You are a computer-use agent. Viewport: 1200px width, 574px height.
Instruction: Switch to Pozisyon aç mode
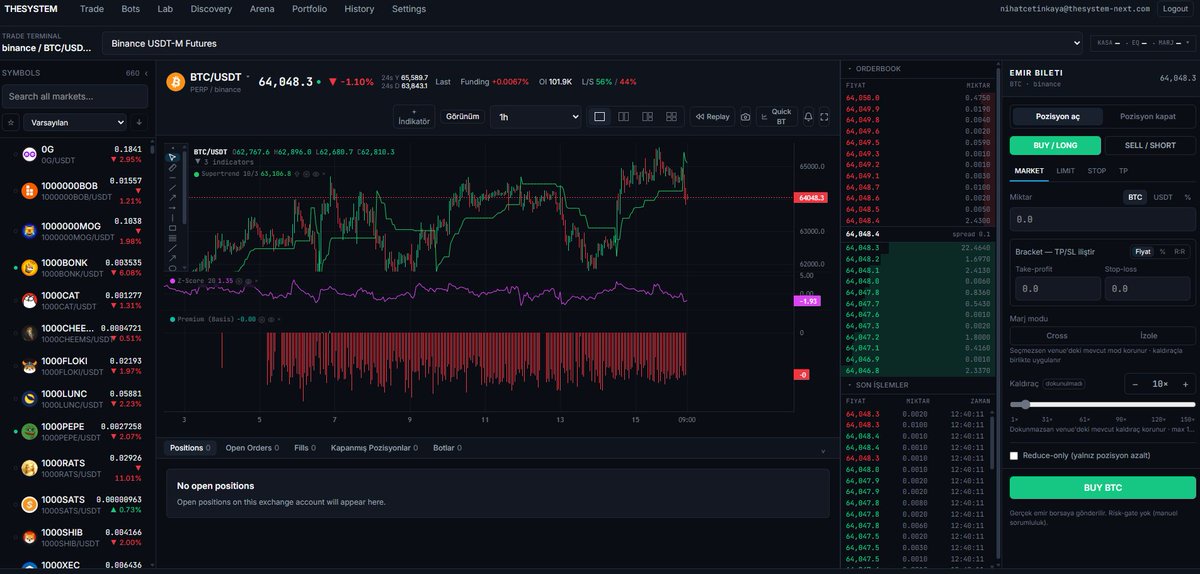(x=1056, y=116)
